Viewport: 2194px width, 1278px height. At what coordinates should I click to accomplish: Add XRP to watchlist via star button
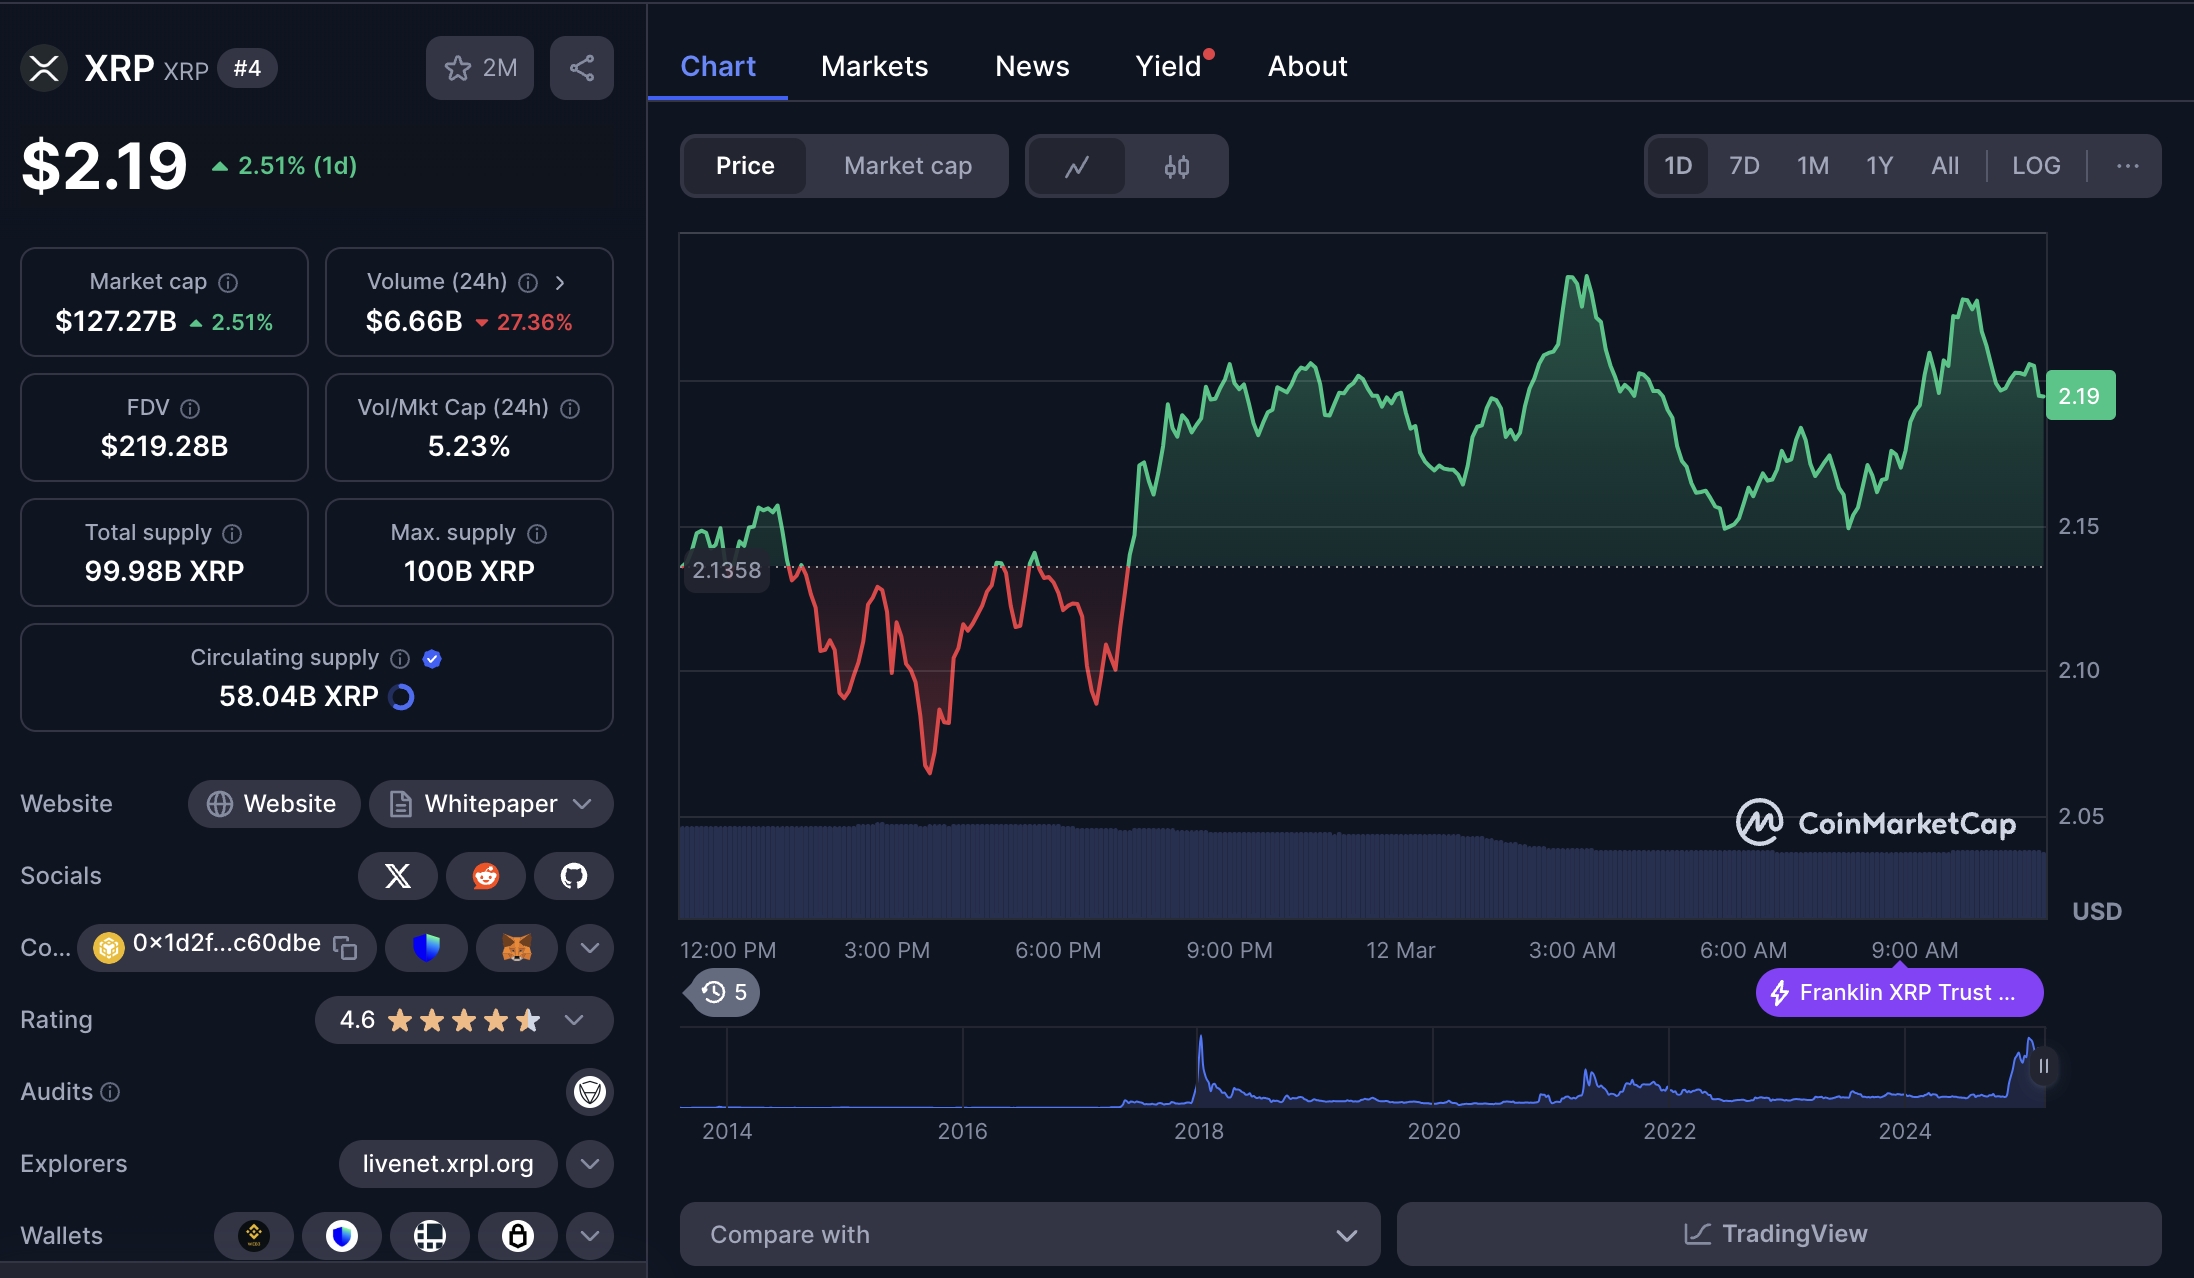[x=480, y=68]
